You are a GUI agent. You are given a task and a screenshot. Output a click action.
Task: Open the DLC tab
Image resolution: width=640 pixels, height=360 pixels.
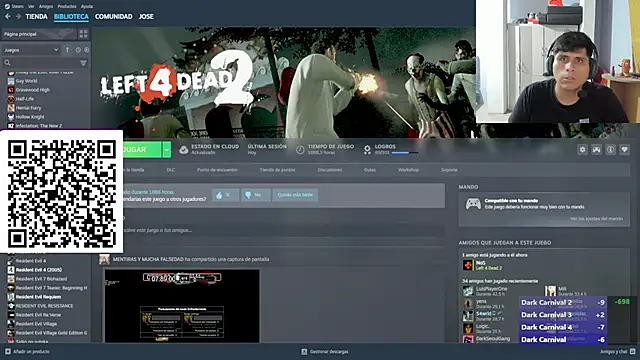171,170
